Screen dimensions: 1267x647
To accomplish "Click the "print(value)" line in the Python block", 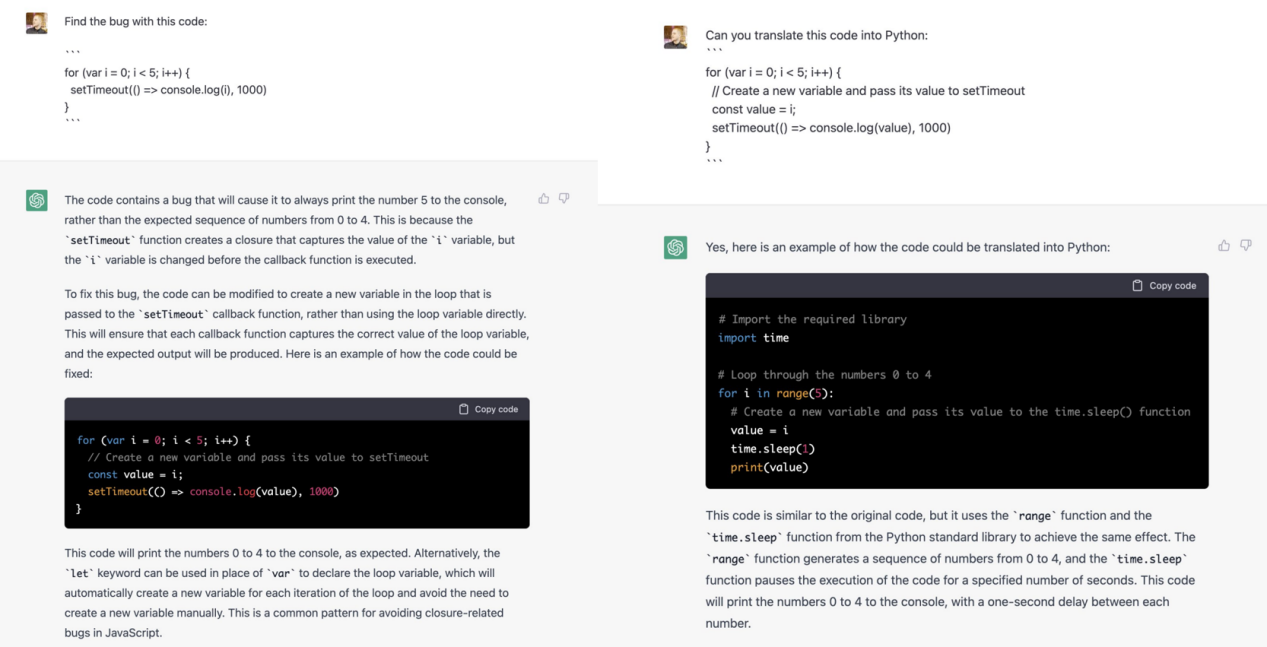I will click(x=769, y=467).
